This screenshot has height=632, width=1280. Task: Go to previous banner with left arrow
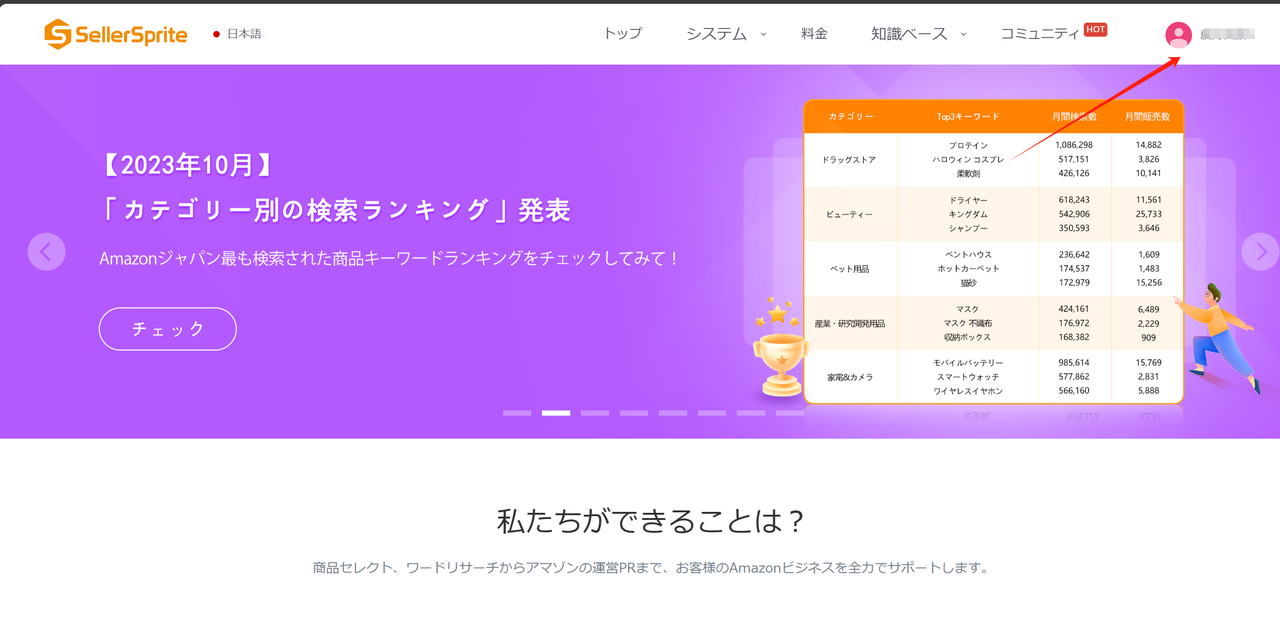(46, 252)
